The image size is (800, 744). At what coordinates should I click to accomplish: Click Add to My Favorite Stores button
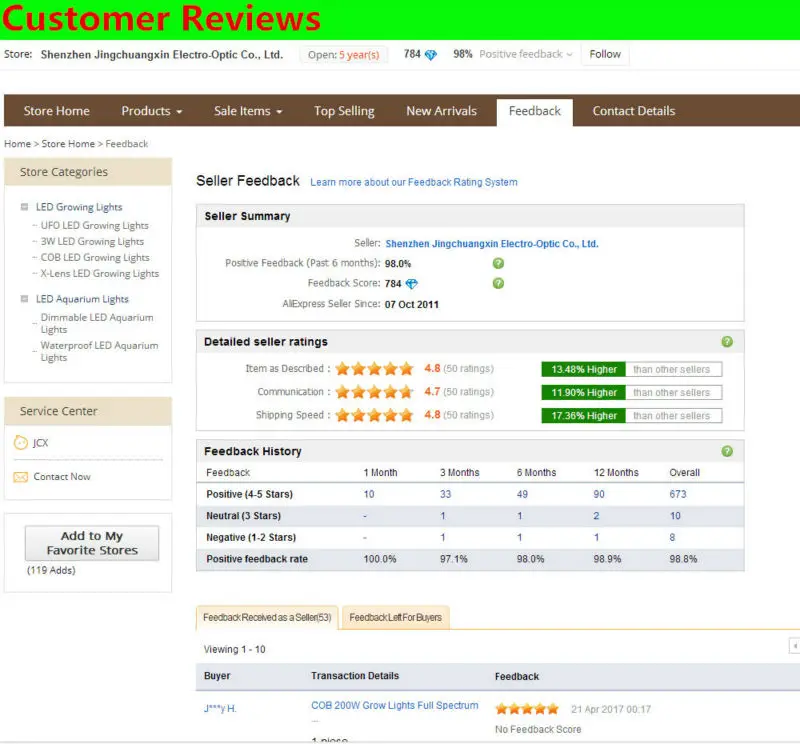tap(92, 543)
